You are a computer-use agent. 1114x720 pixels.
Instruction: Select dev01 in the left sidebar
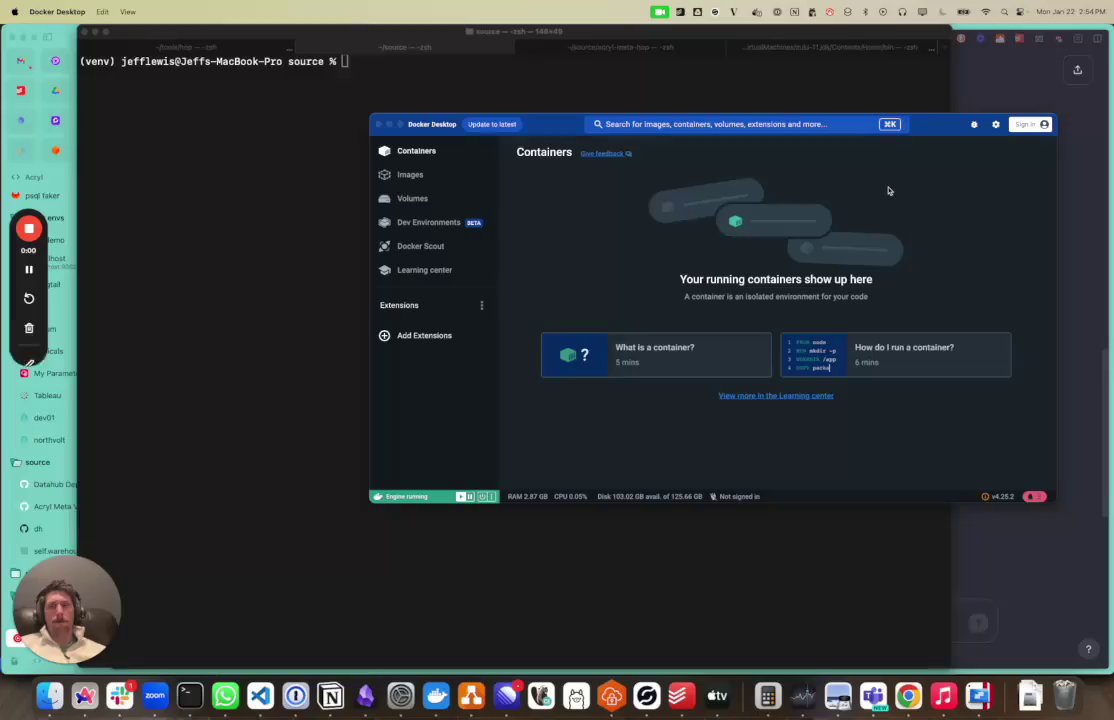(x=43, y=418)
